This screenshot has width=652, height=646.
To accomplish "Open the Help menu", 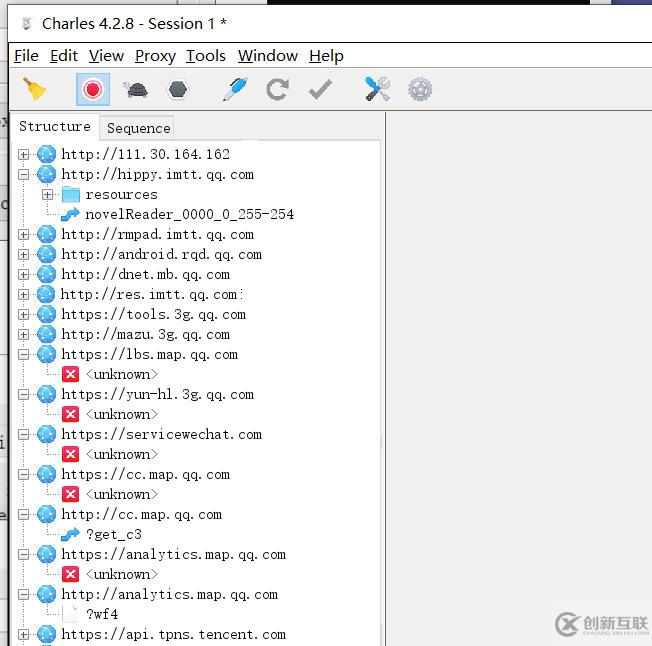I will click(326, 56).
